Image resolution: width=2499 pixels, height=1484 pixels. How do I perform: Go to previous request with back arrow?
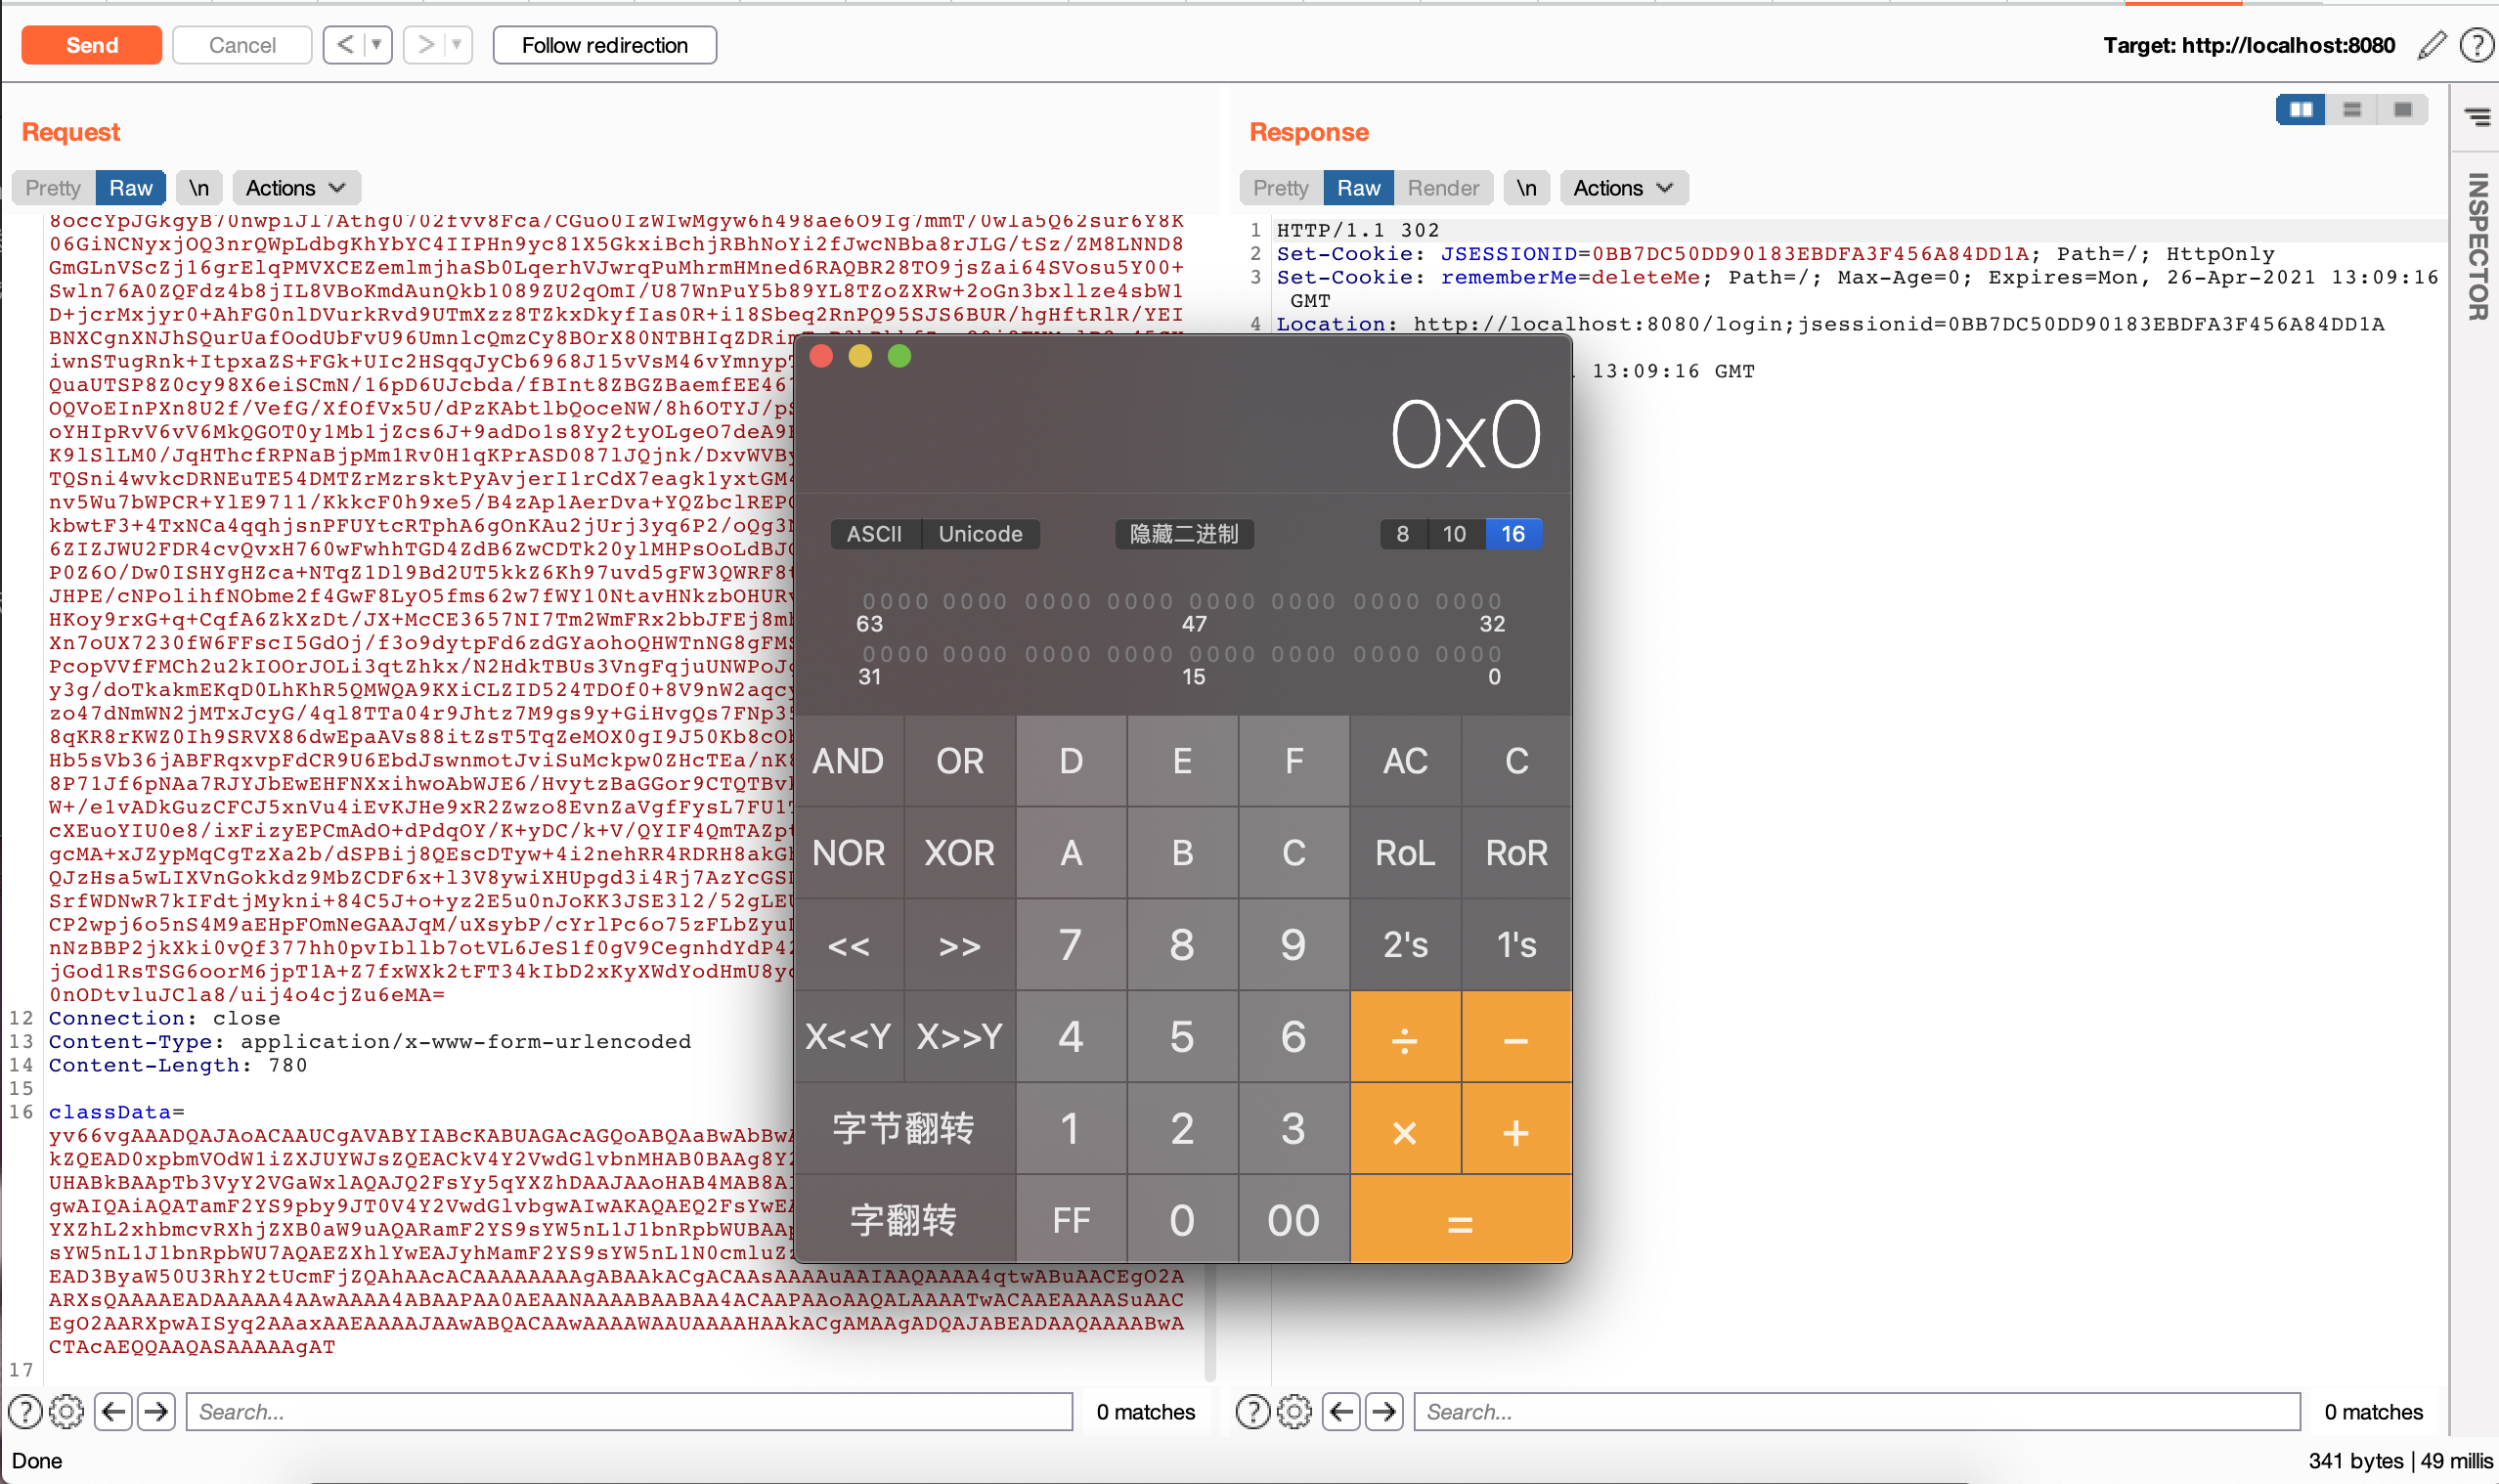point(345,45)
